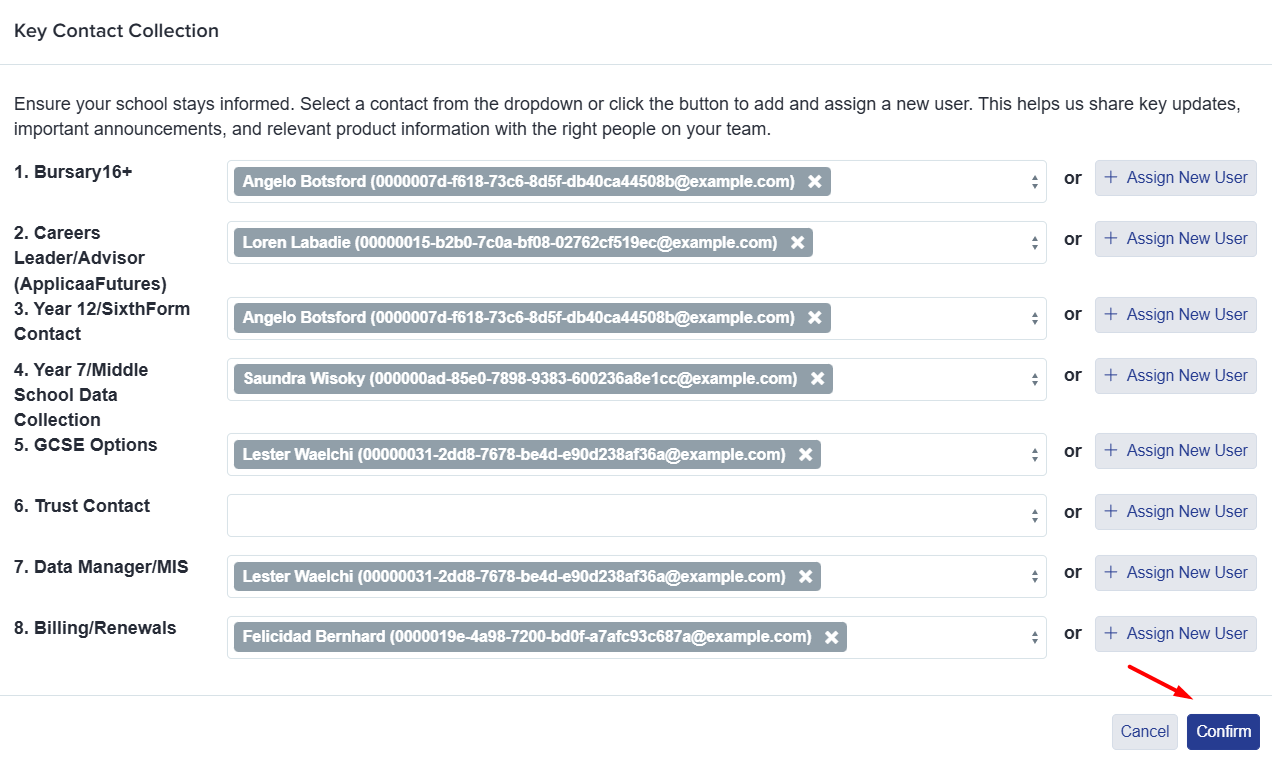Confirm the key contact selections

(1223, 732)
